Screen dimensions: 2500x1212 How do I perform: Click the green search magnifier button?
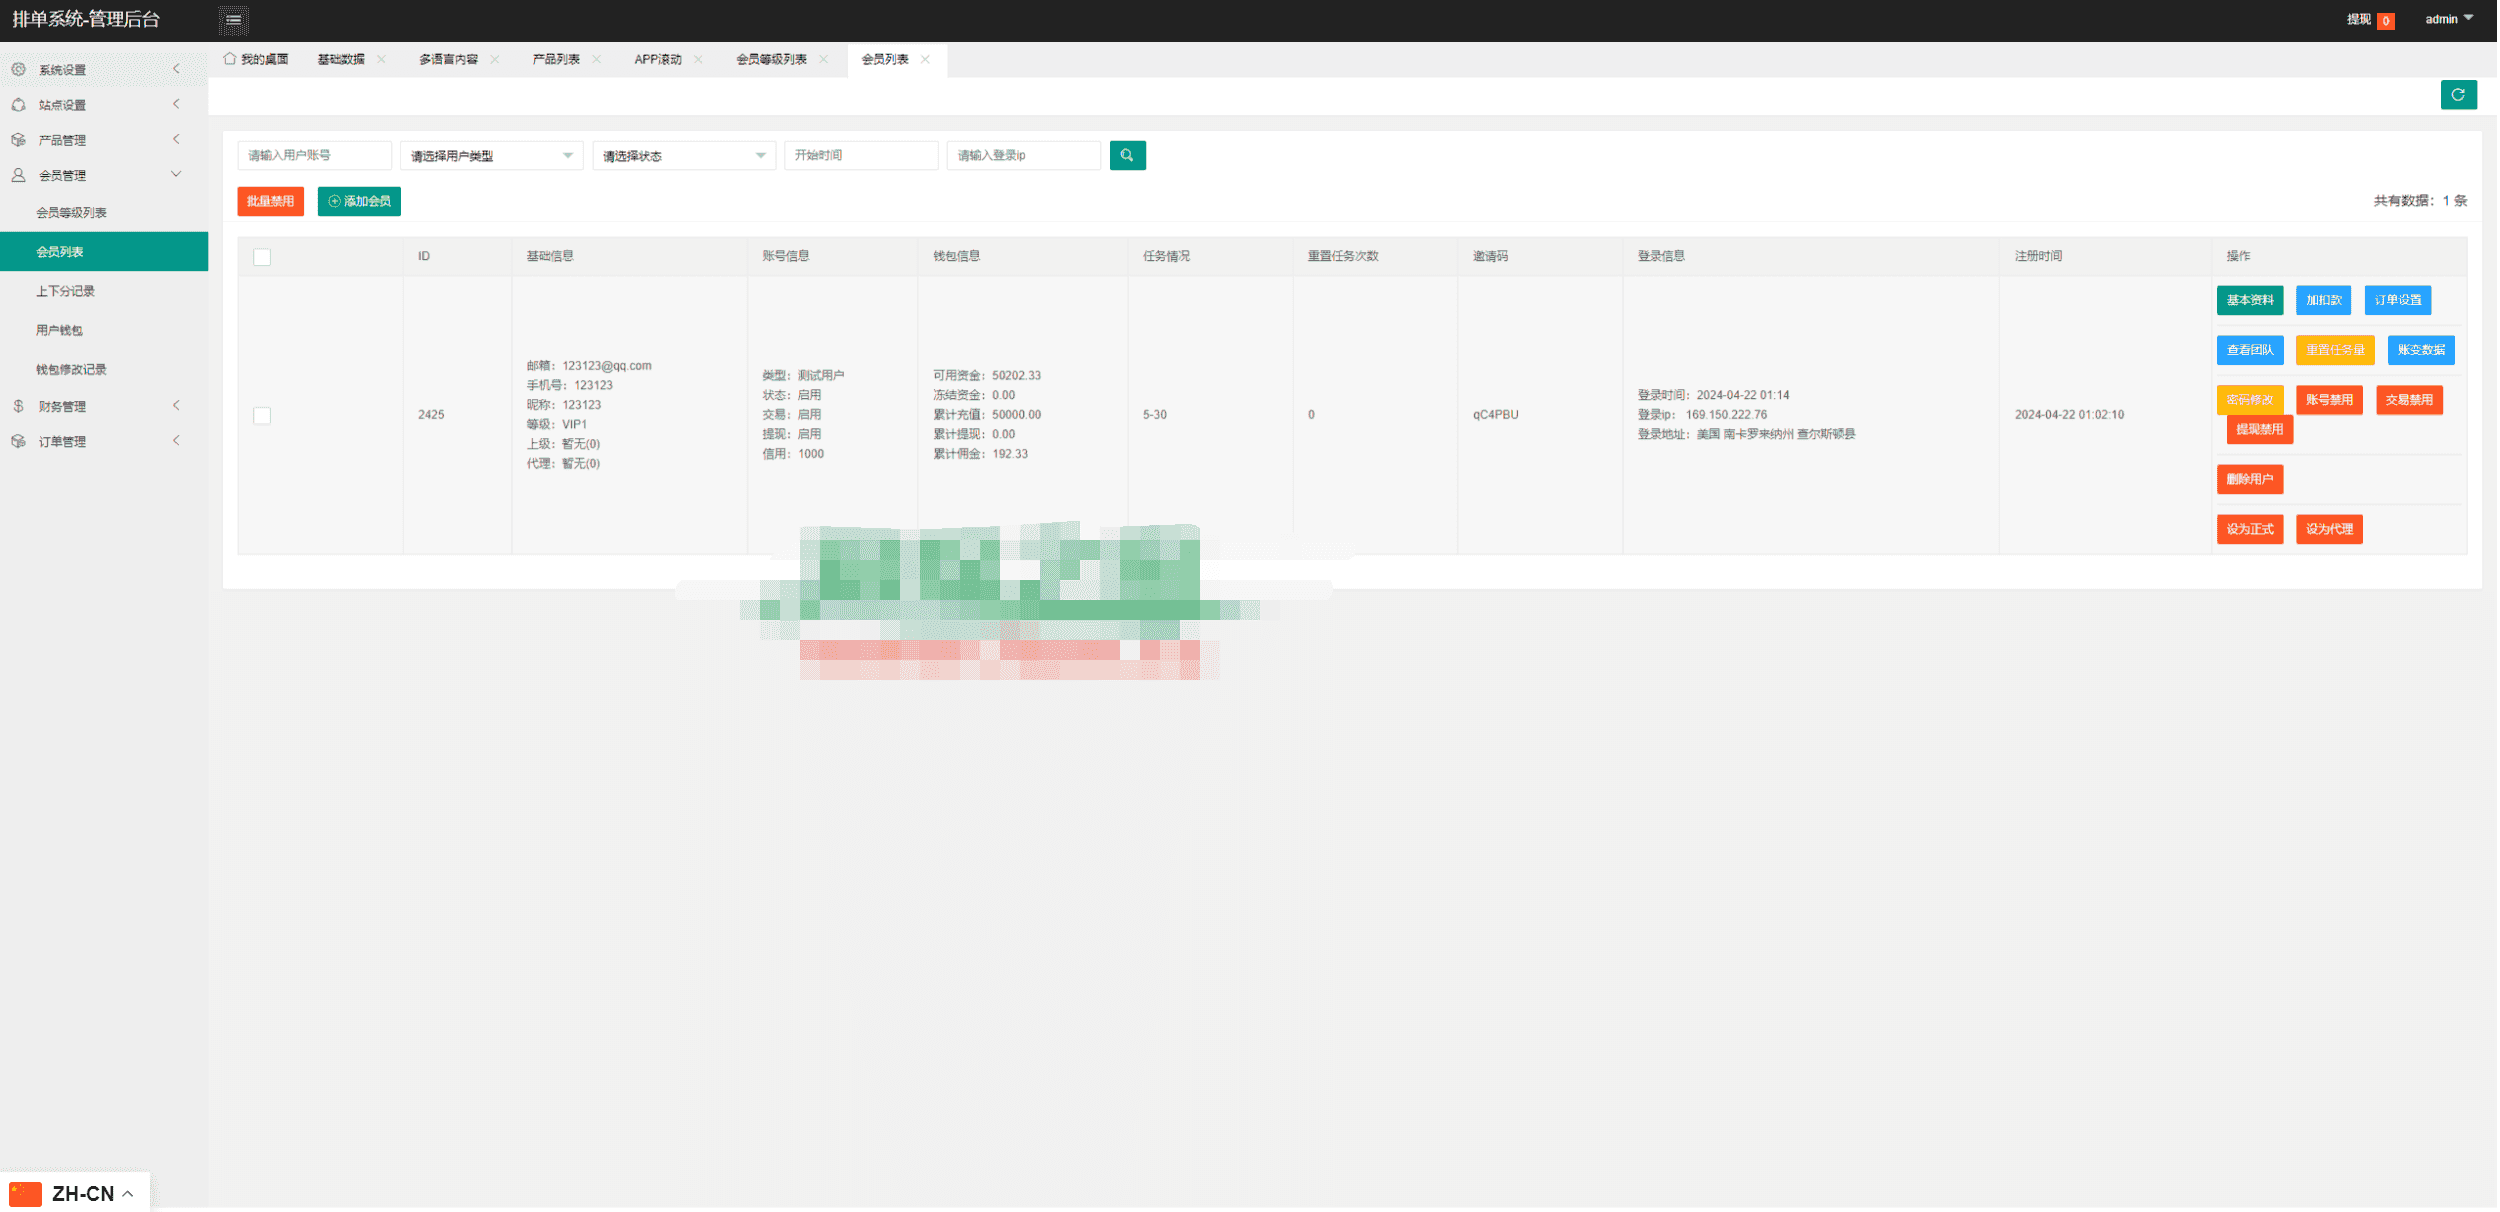[1128, 155]
